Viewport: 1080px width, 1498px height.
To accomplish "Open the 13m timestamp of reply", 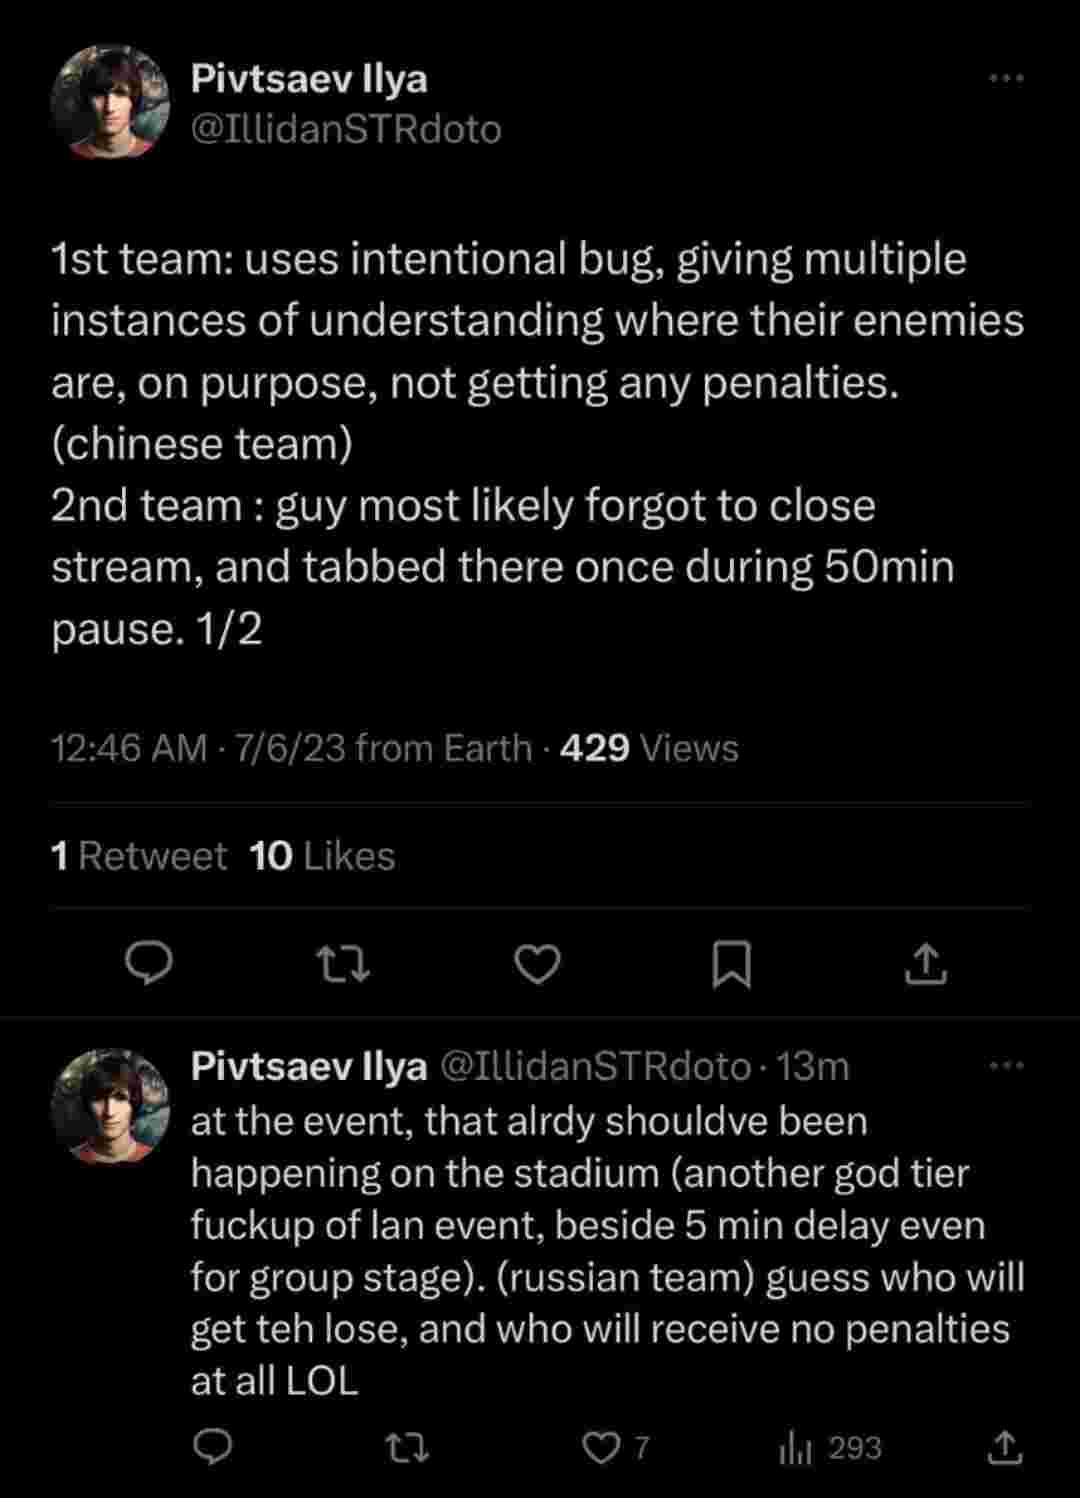I will [813, 1067].
